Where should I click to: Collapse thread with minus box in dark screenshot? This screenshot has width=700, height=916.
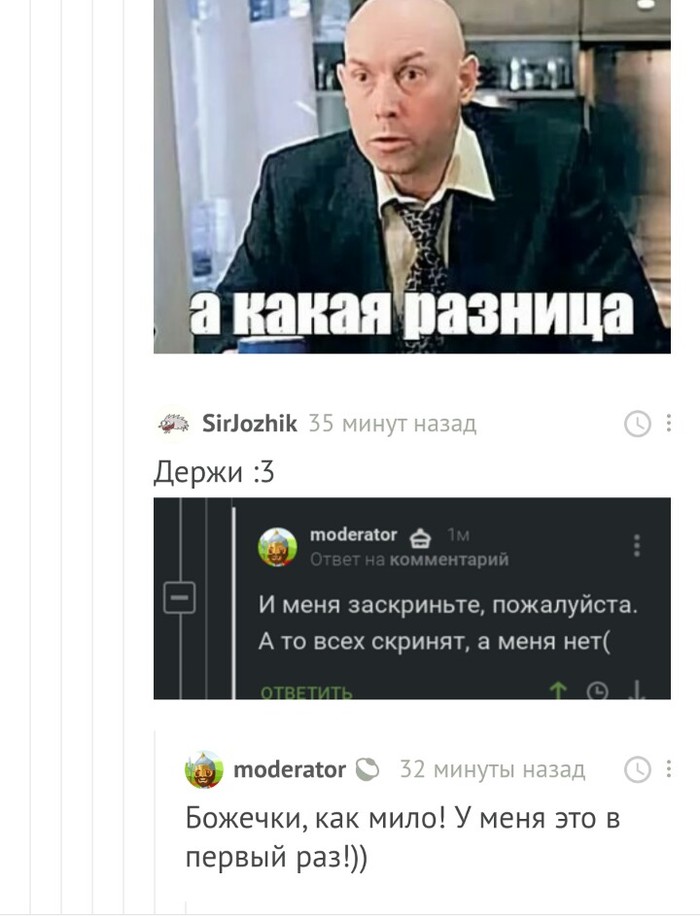pos(179,597)
